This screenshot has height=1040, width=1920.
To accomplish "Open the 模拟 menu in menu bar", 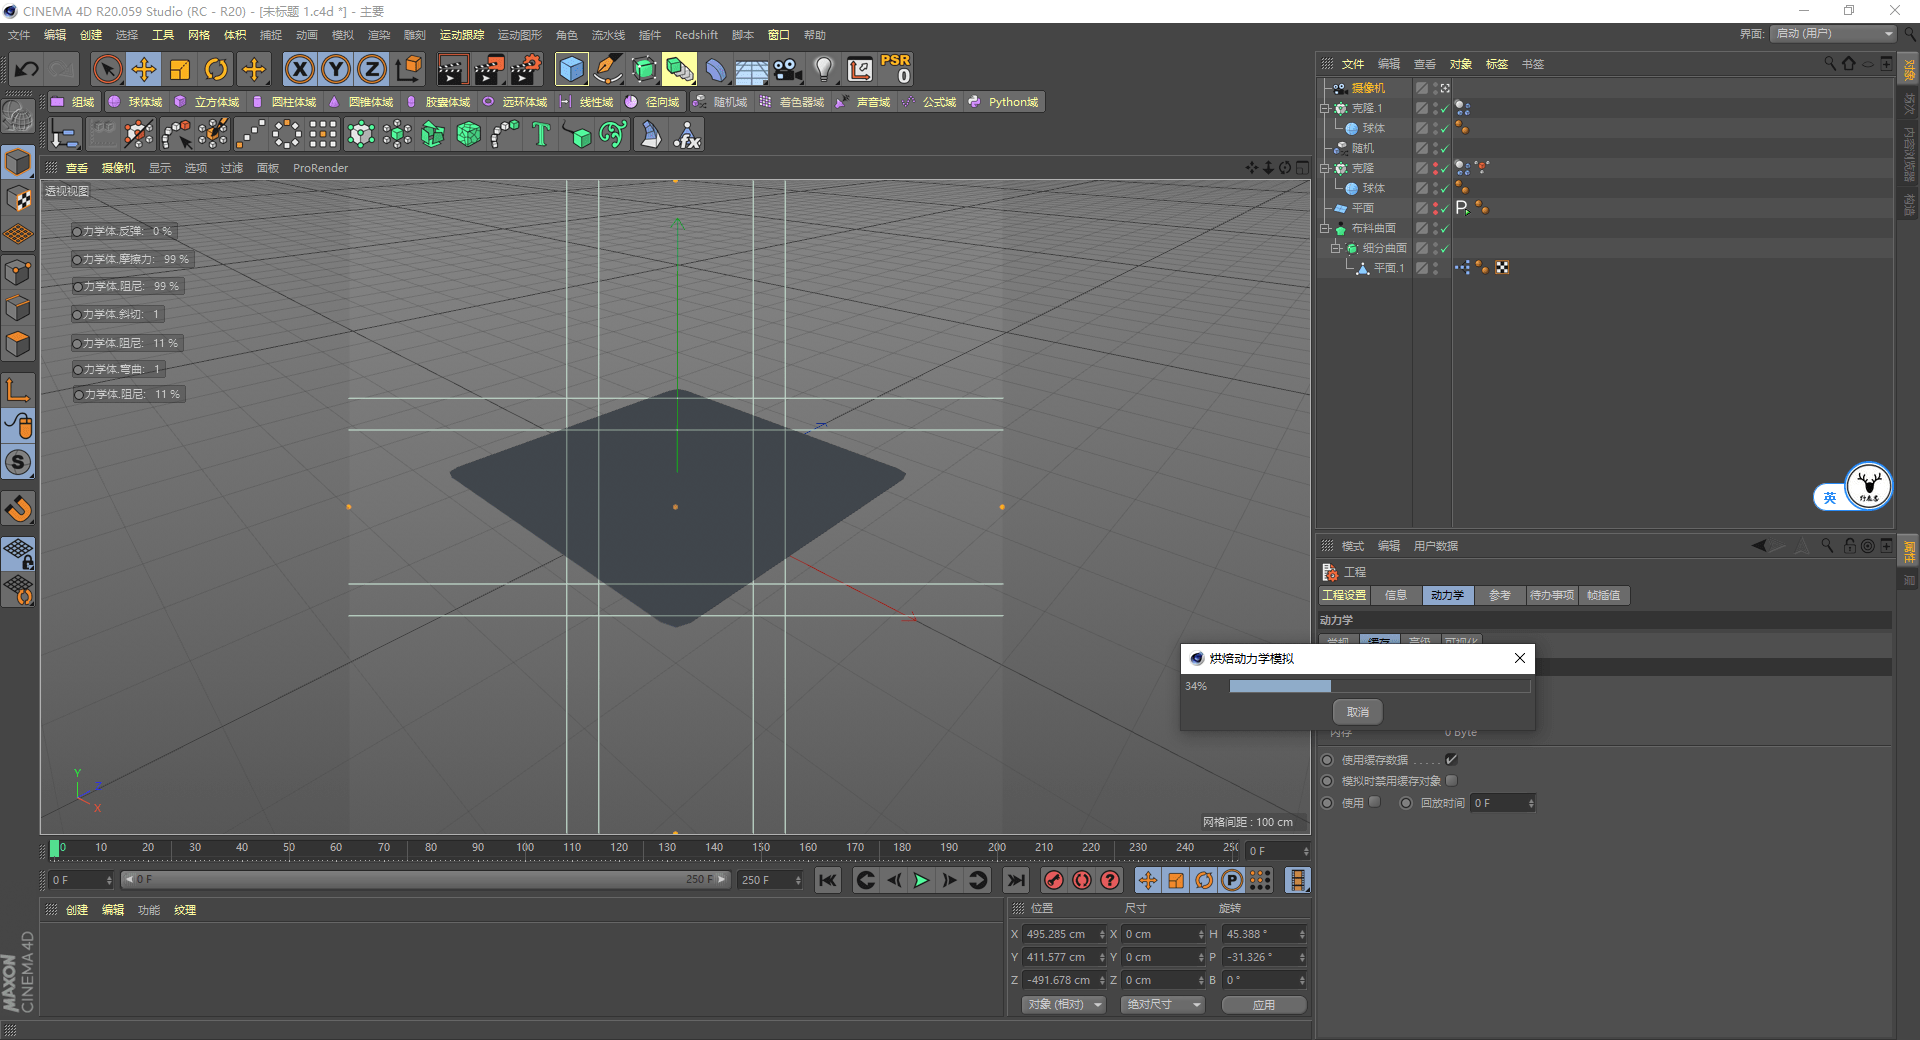I will pos(343,35).
